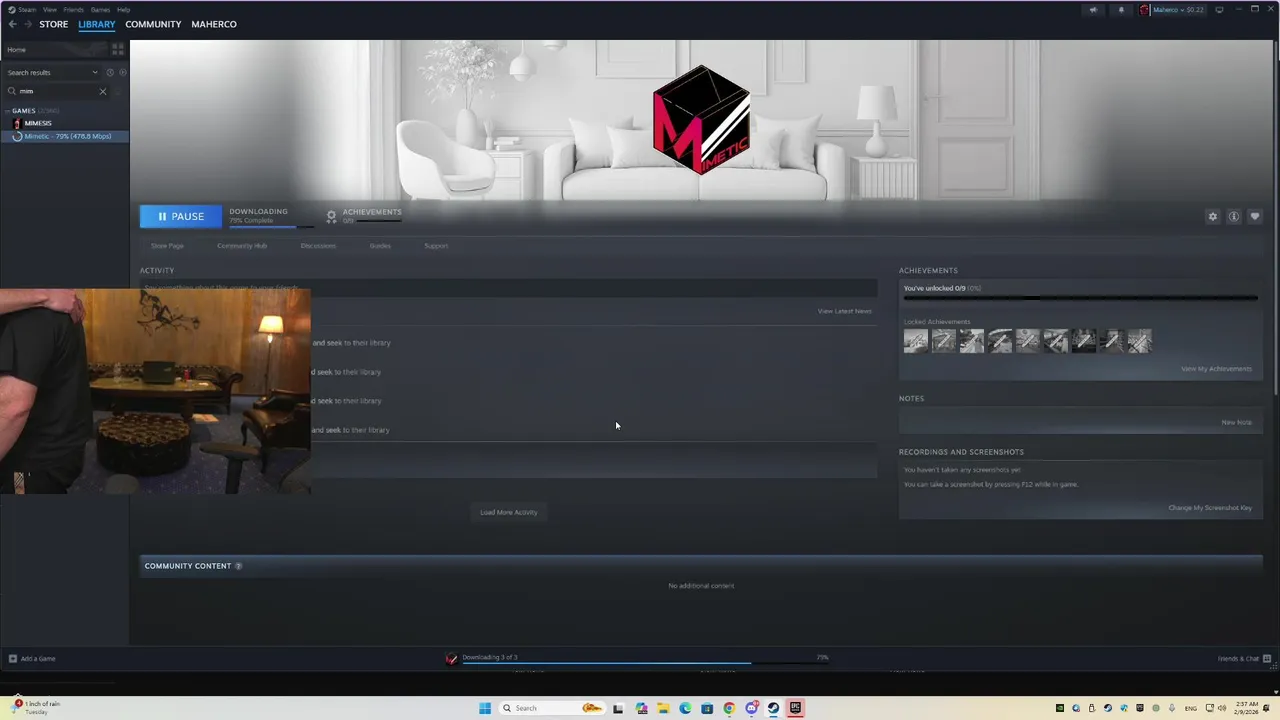Click the Add a Game plus icon
The height and width of the screenshot is (720, 1280).
[x=13, y=658]
